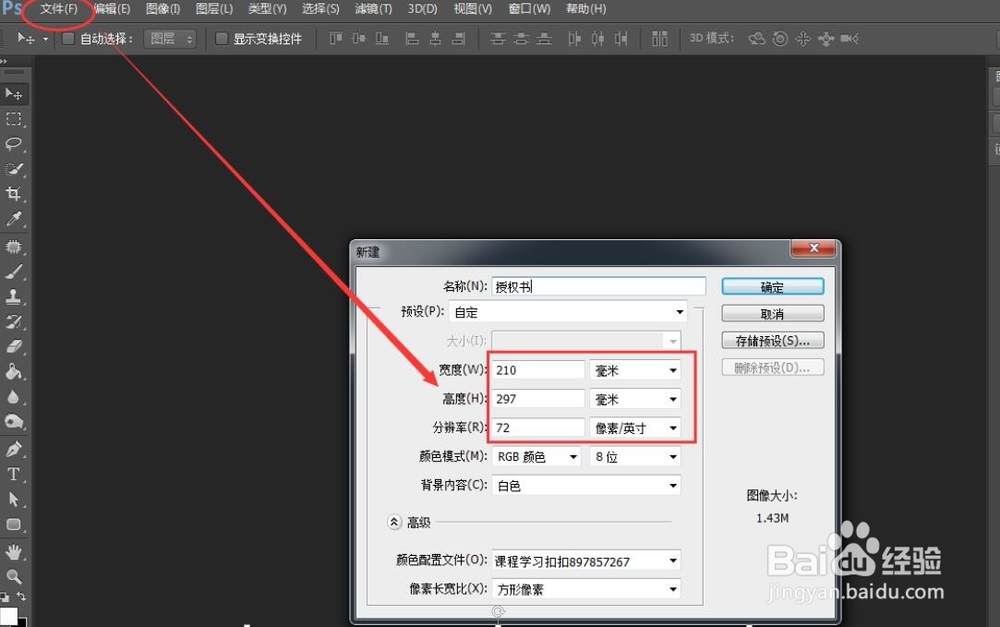This screenshot has height=627, width=1000.
Task: Select the Move tool in the toolbox
Action: (x=13, y=94)
